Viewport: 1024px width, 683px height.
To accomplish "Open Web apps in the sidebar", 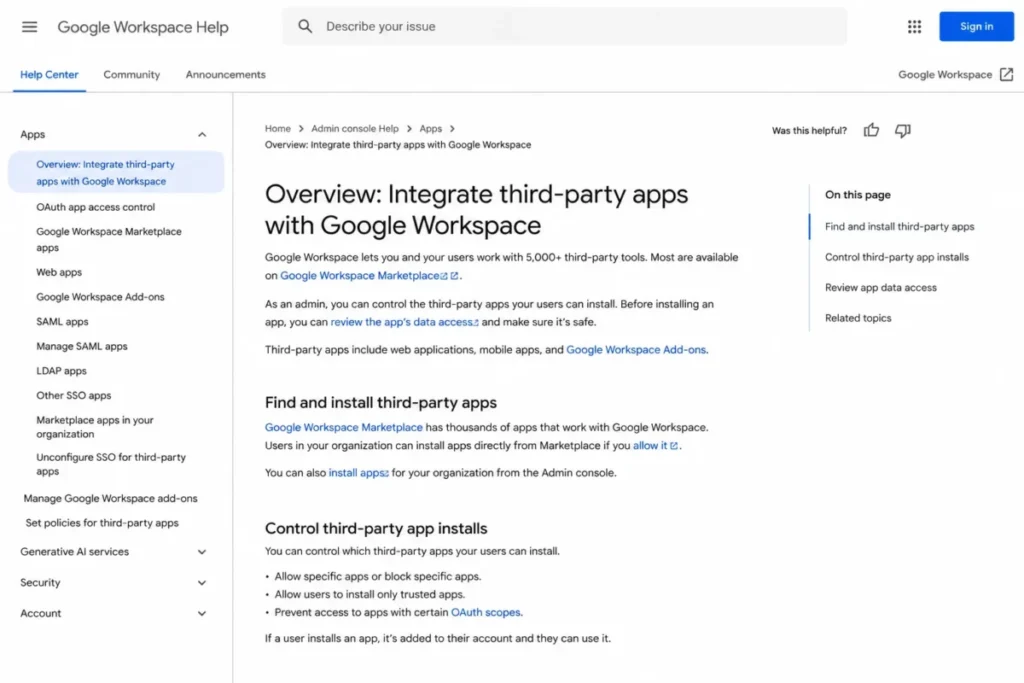I will (59, 272).
